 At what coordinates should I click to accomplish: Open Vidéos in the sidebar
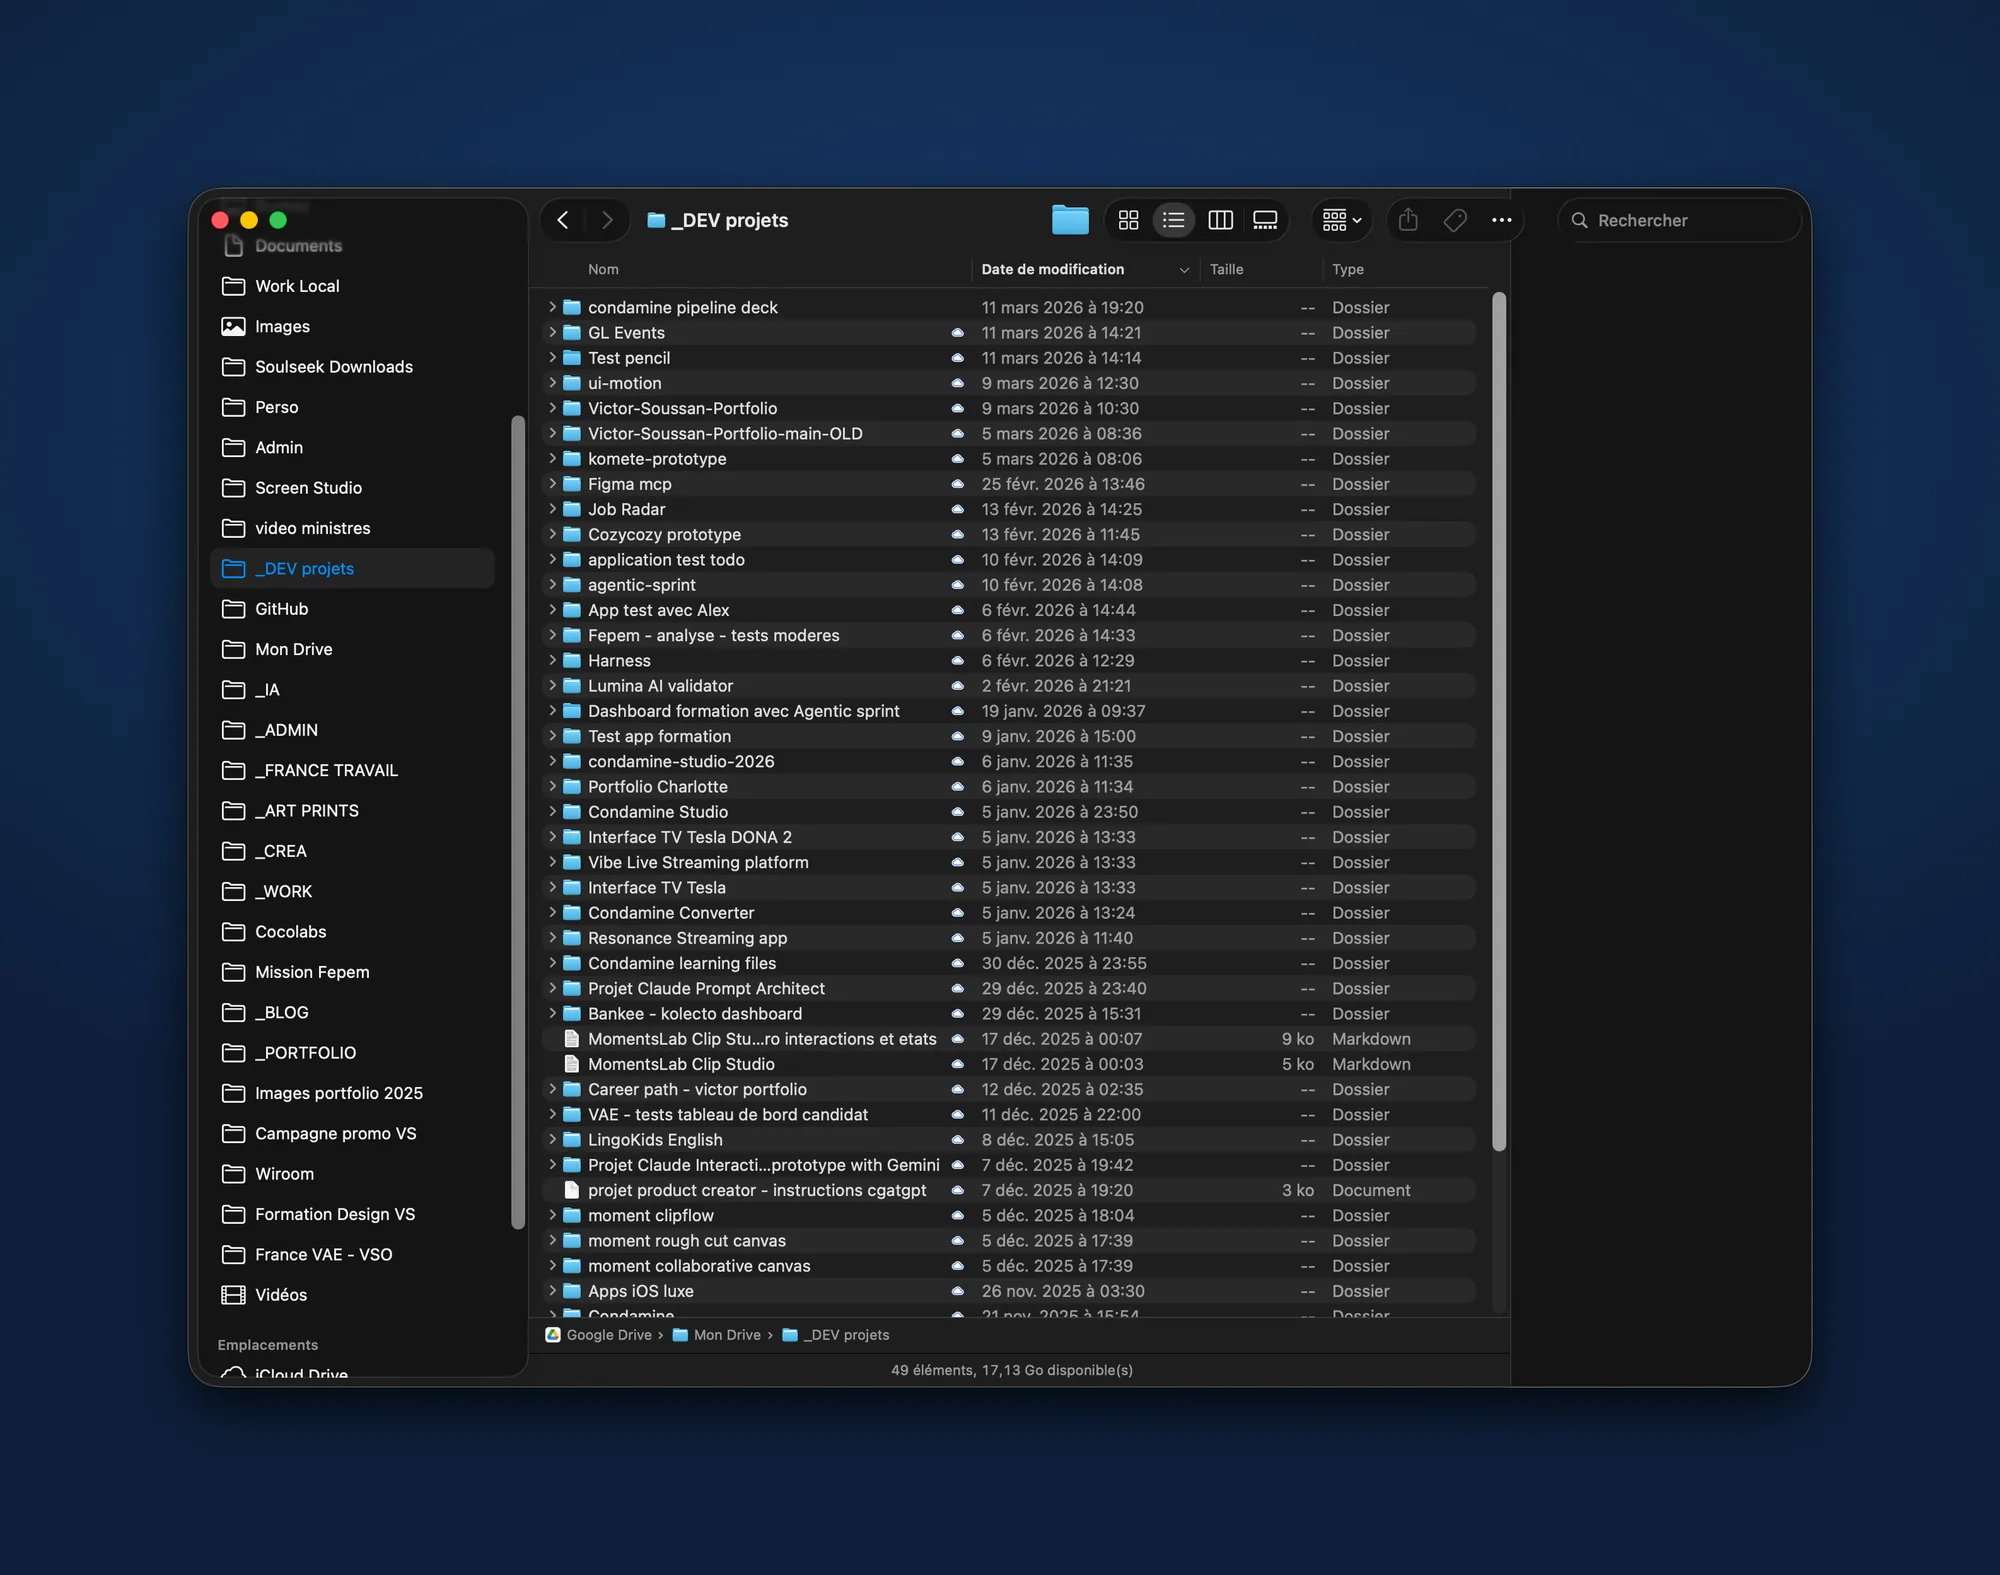(x=352, y=1294)
